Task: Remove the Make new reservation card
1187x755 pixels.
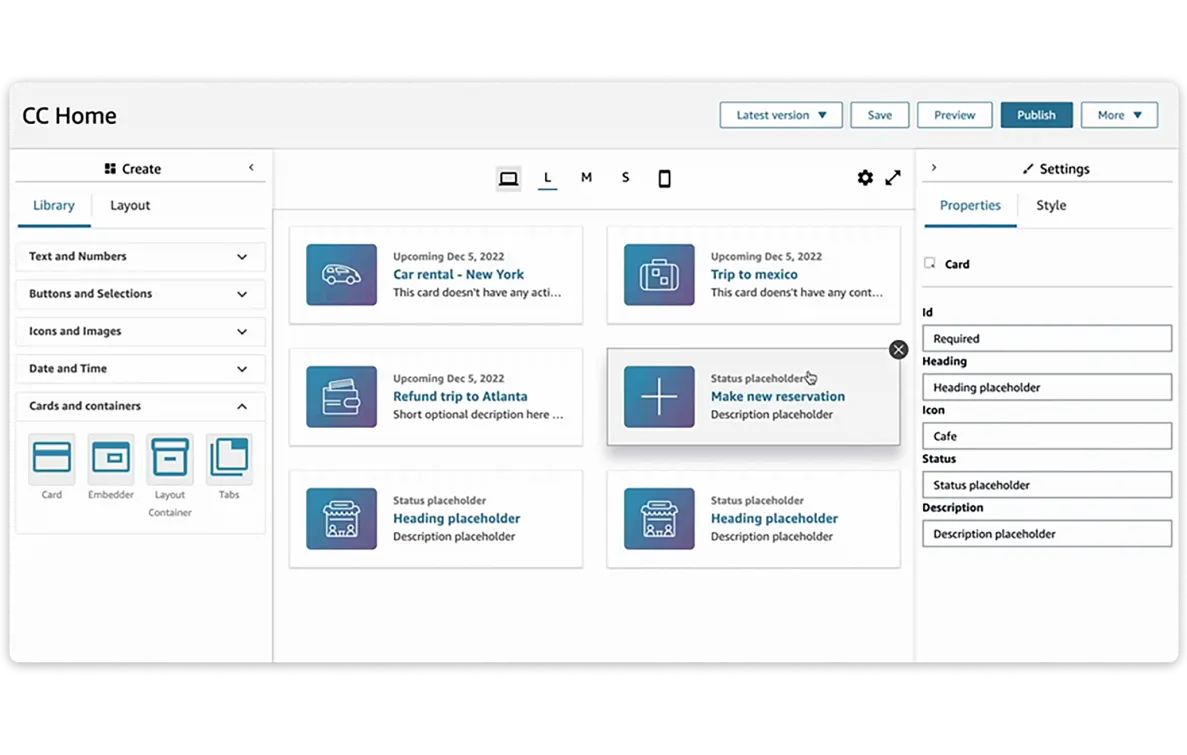Action: (x=898, y=349)
